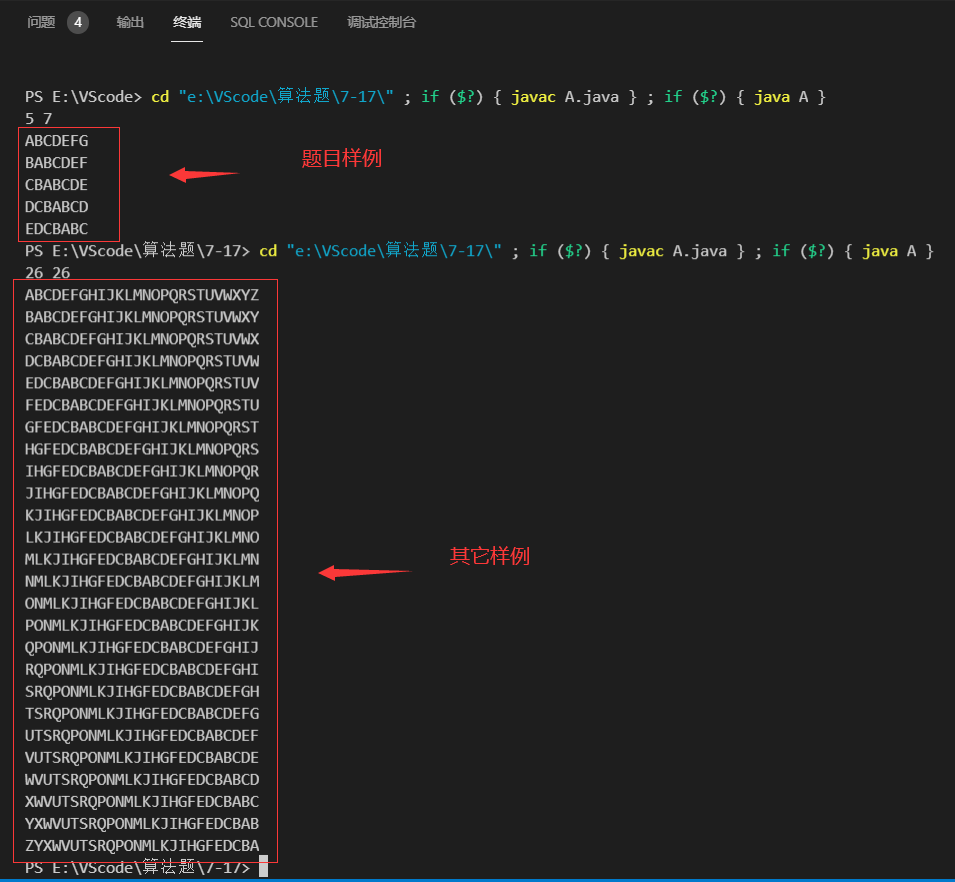Click the row DCBABCDEFGHIJKLMNOPQRSTUVW

142,361
